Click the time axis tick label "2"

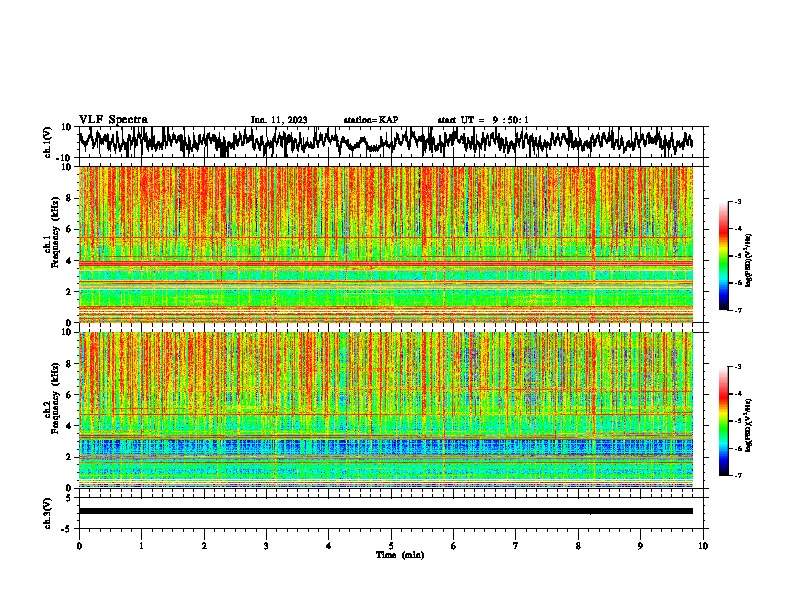tap(204, 546)
